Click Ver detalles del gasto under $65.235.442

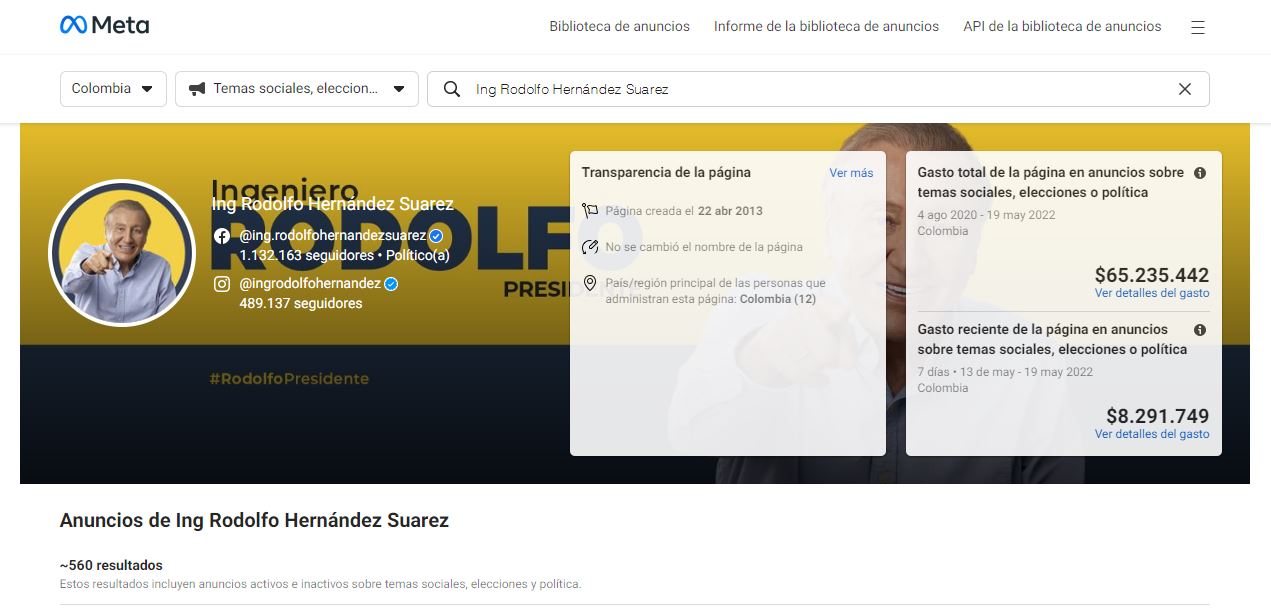pyautogui.click(x=1152, y=293)
